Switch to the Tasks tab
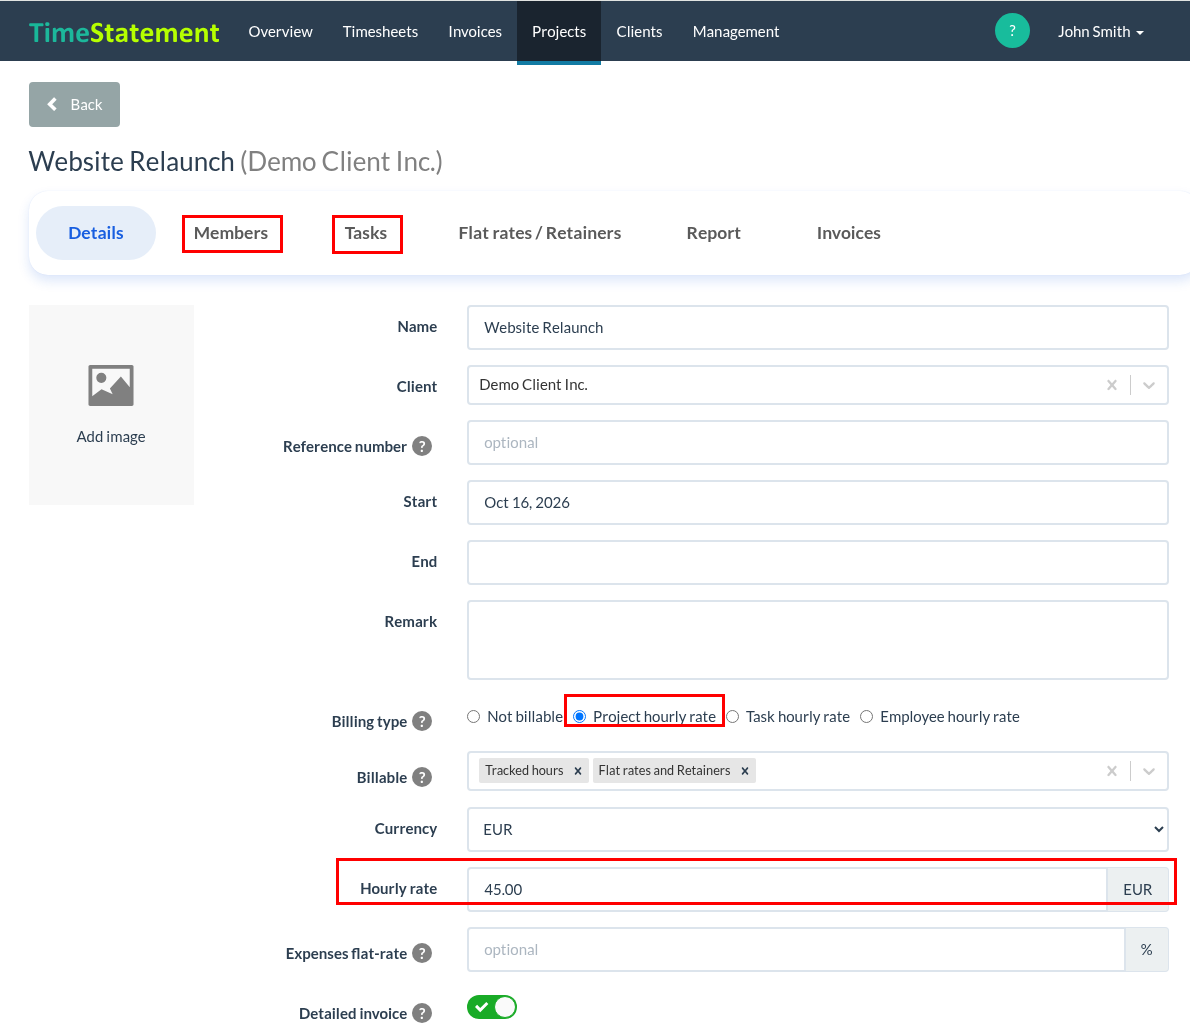 coord(366,233)
